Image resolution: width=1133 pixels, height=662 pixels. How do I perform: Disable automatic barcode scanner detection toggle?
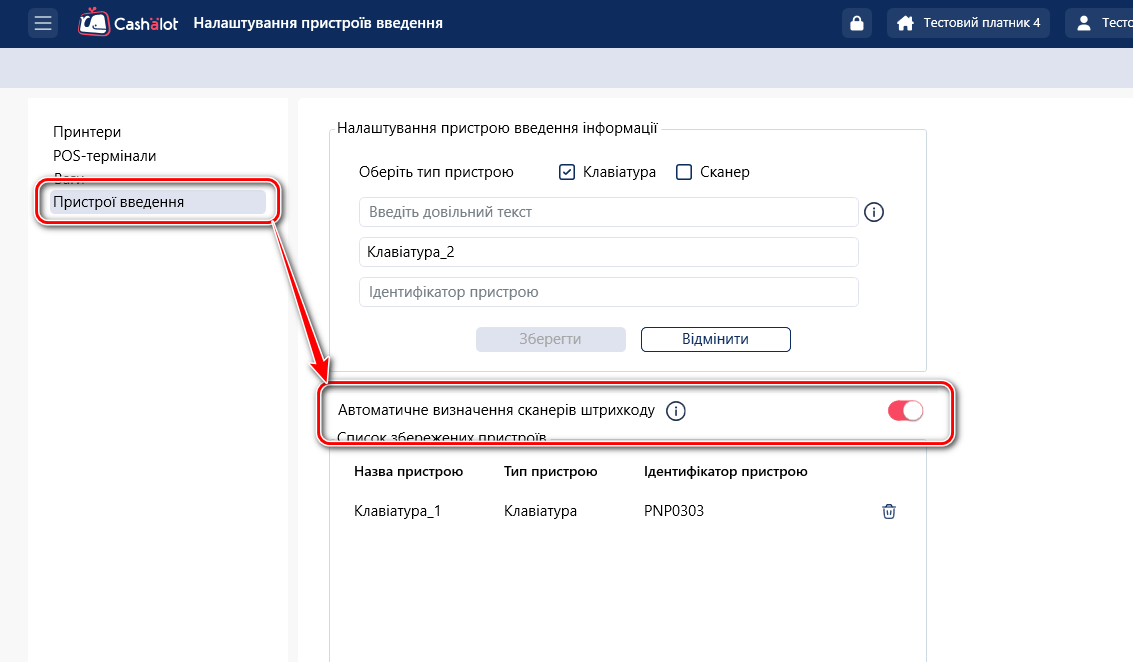pyautogui.click(x=905, y=410)
